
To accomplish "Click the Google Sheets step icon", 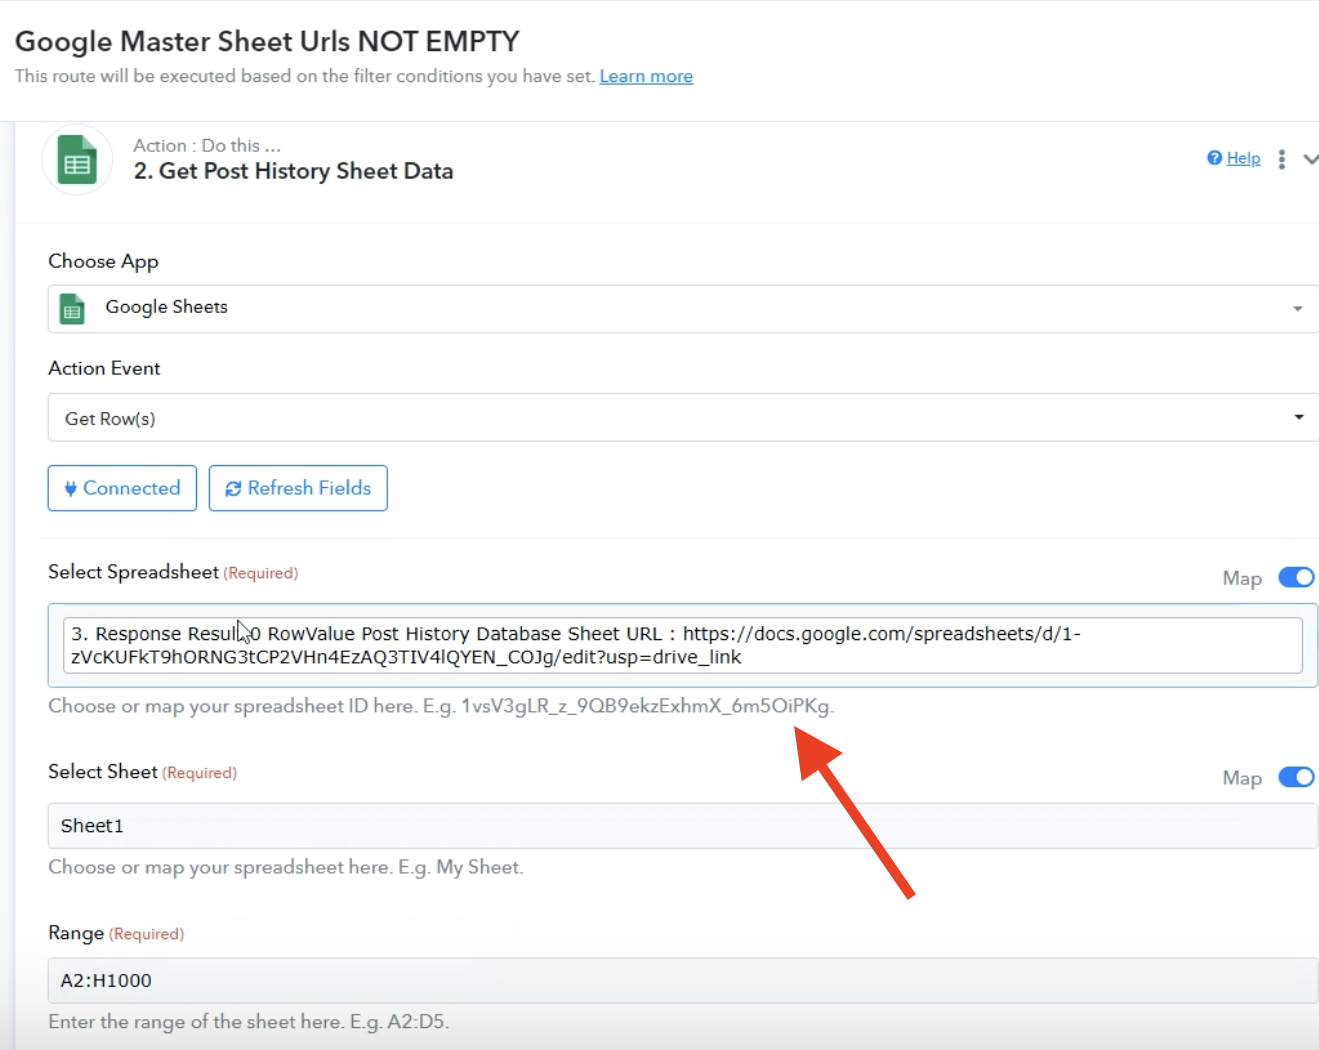I will pyautogui.click(x=77, y=160).
